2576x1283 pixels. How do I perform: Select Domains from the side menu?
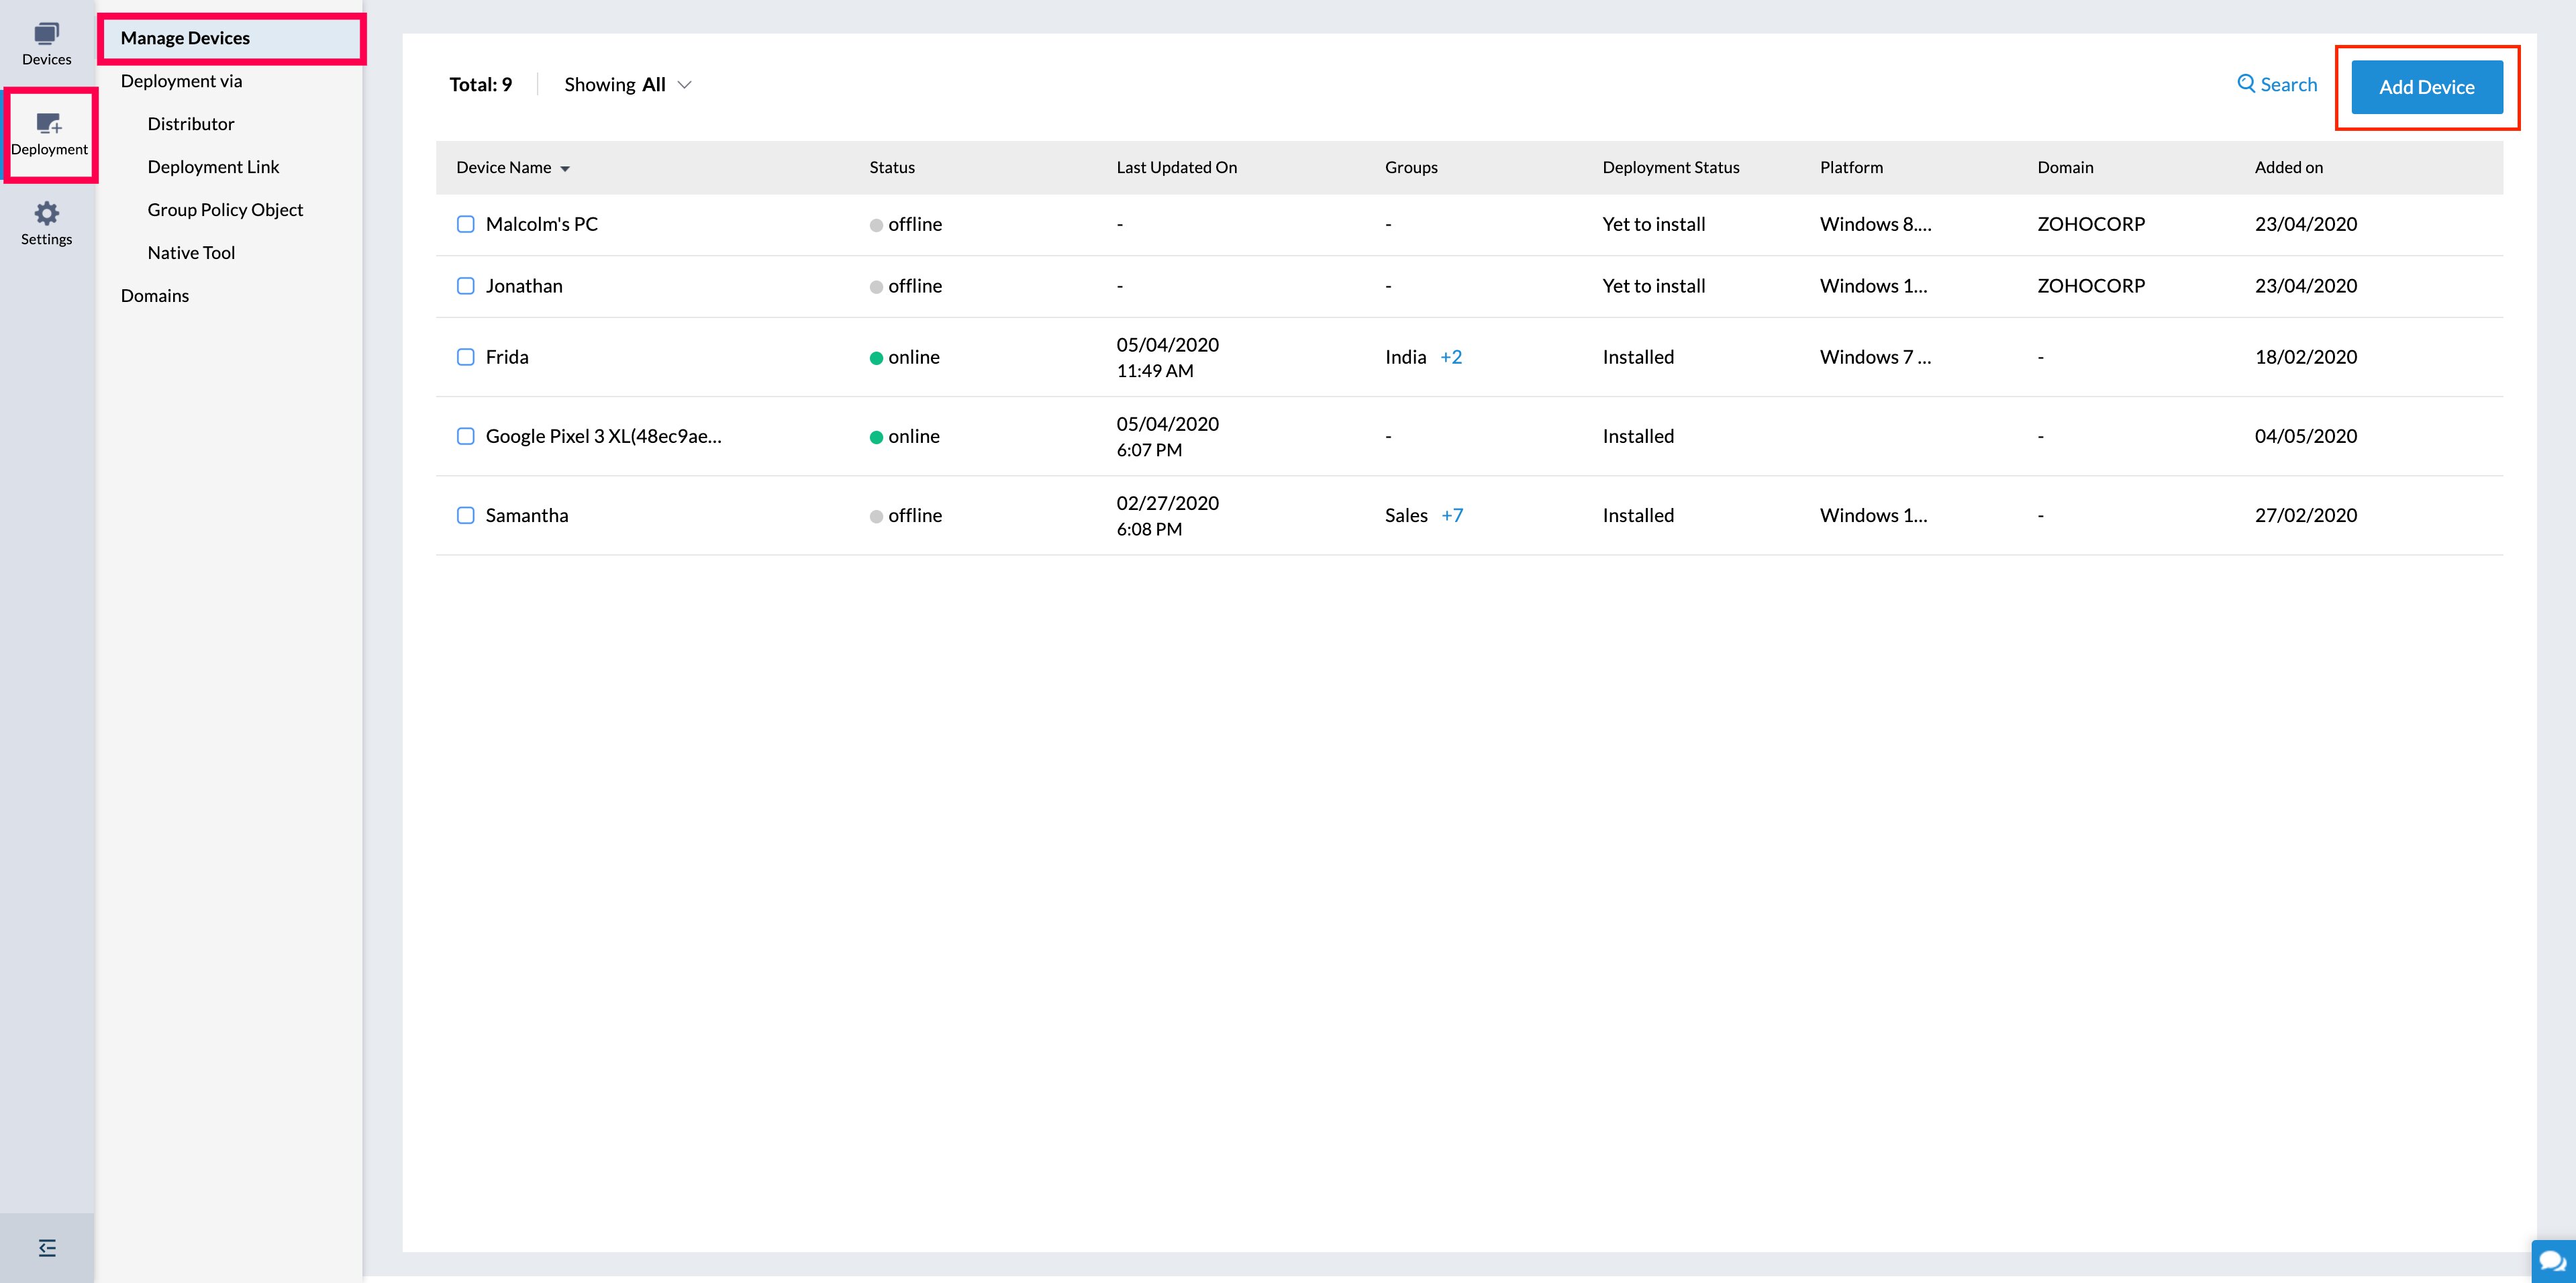154,295
